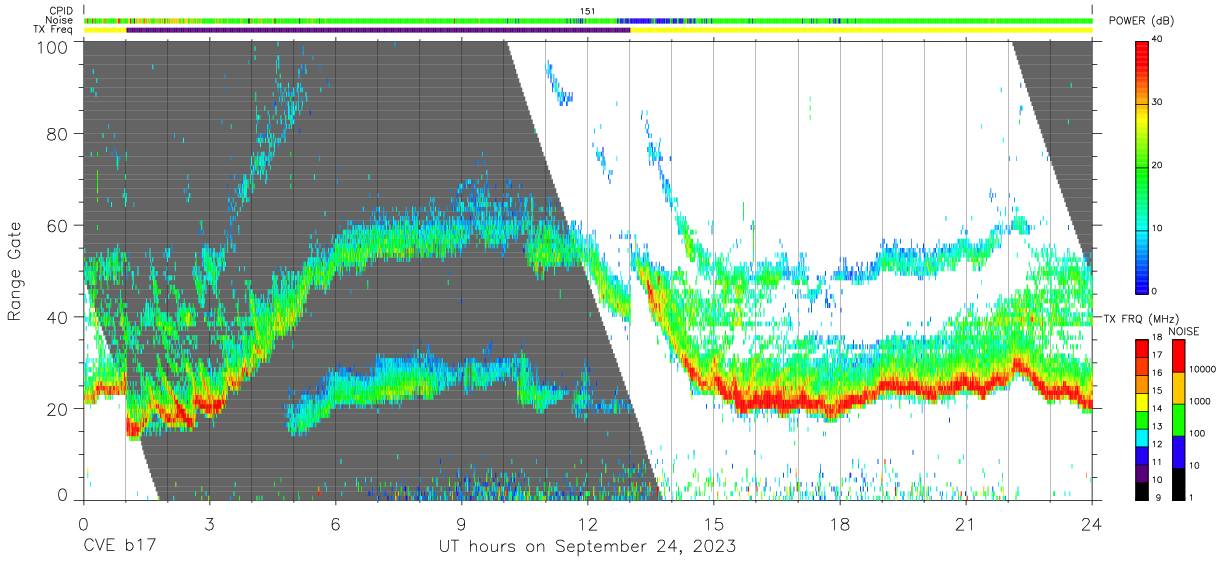Click the x-axis tick label 21

click(966, 523)
